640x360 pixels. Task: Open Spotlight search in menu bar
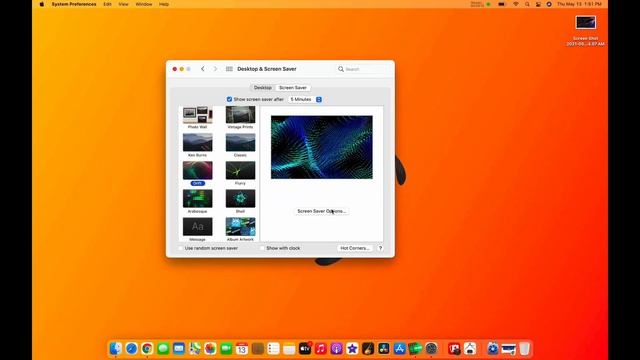point(527,4)
